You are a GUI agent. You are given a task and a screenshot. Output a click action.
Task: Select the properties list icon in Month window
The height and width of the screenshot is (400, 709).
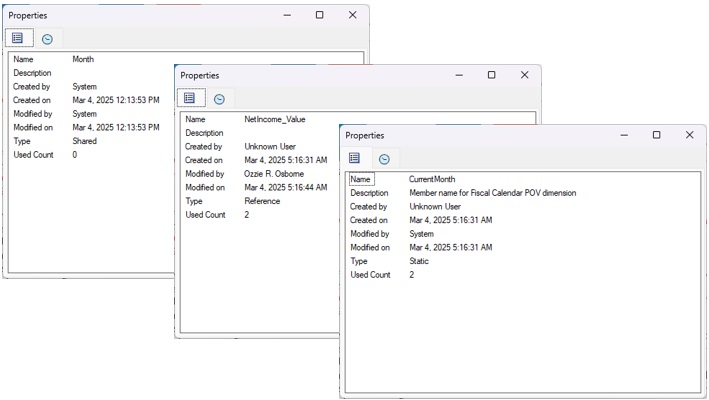(18, 38)
